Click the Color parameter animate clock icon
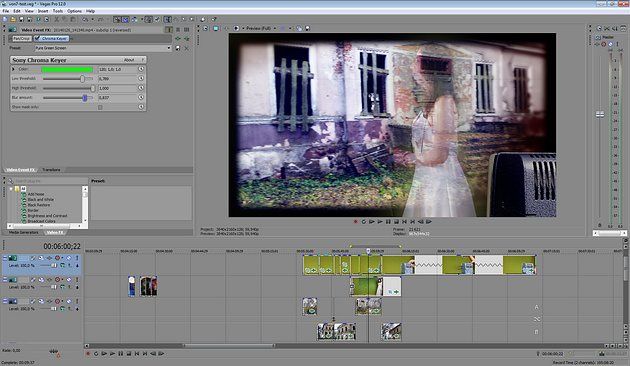This screenshot has height=366, width=630. pyautogui.click(x=141, y=69)
